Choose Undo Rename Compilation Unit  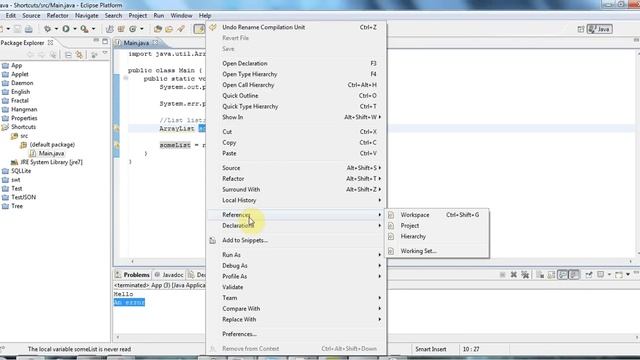point(297,27)
